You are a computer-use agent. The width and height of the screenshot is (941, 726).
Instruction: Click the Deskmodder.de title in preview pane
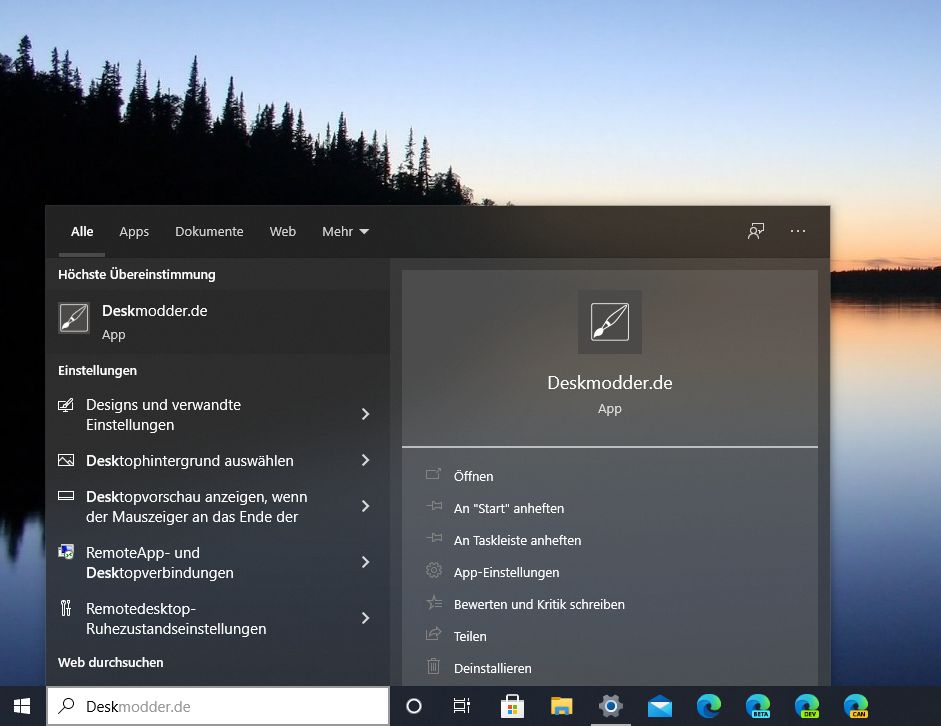pos(610,383)
